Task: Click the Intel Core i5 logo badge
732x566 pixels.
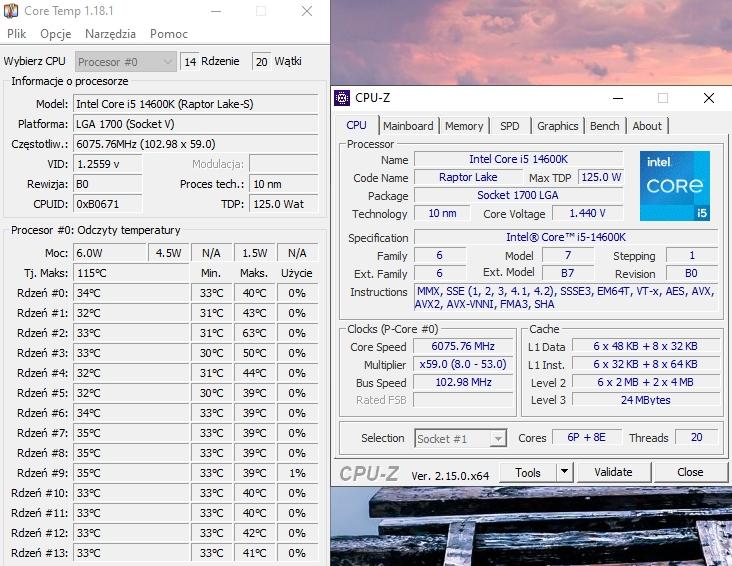Action: pos(674,186)
